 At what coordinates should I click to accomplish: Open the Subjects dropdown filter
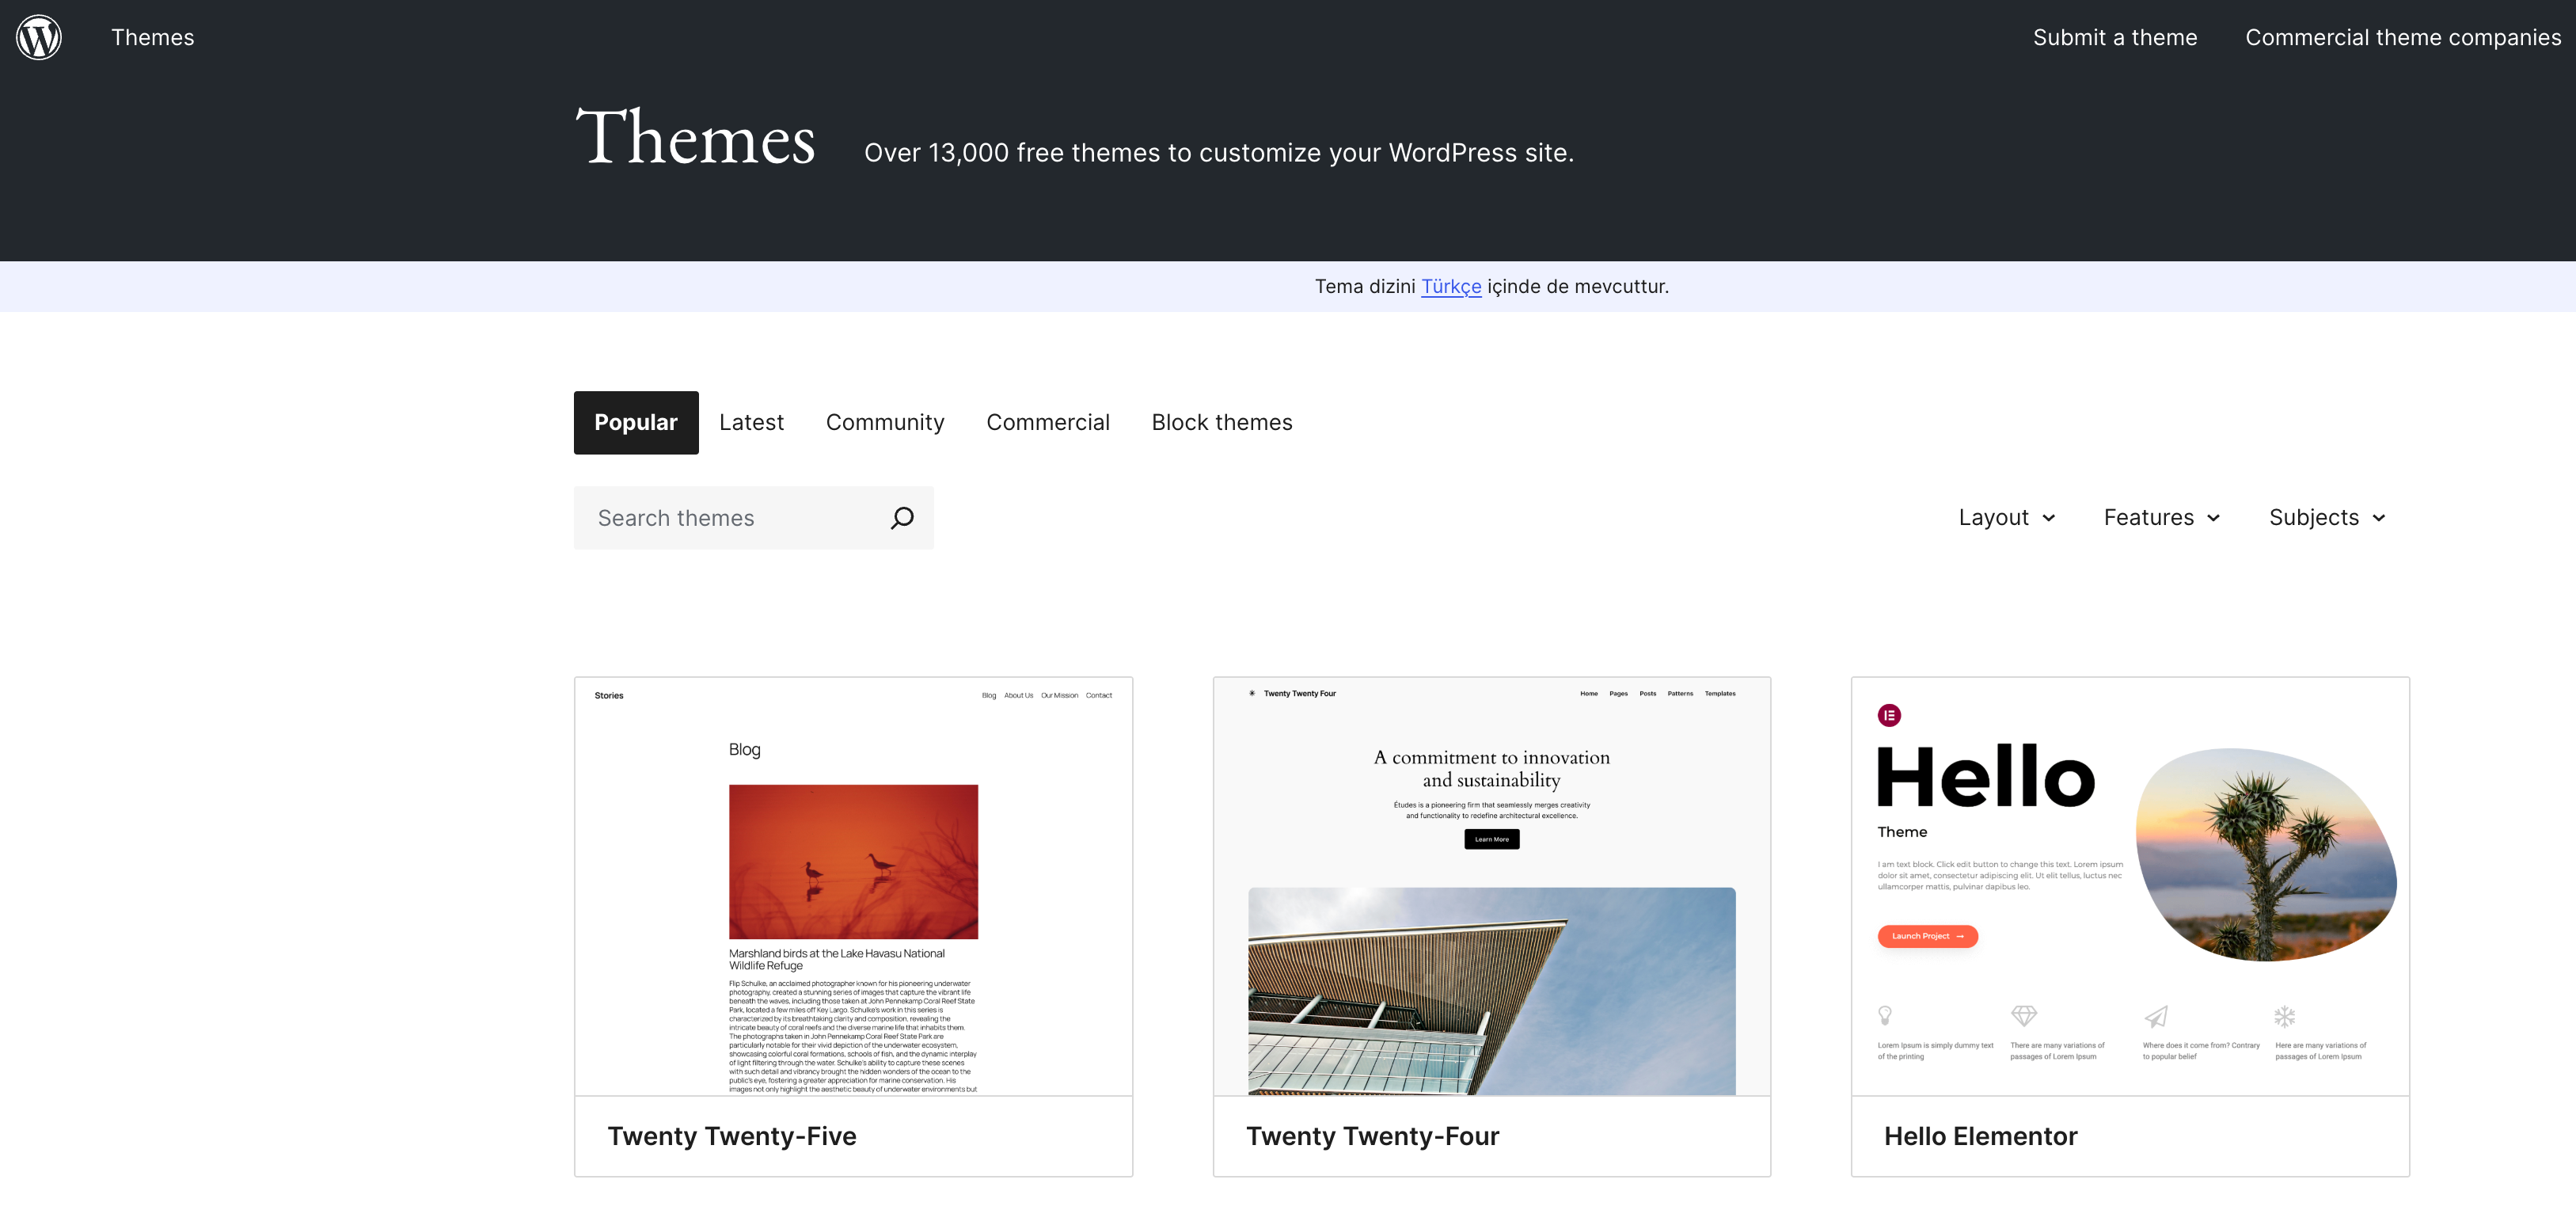click(2328, 516)
